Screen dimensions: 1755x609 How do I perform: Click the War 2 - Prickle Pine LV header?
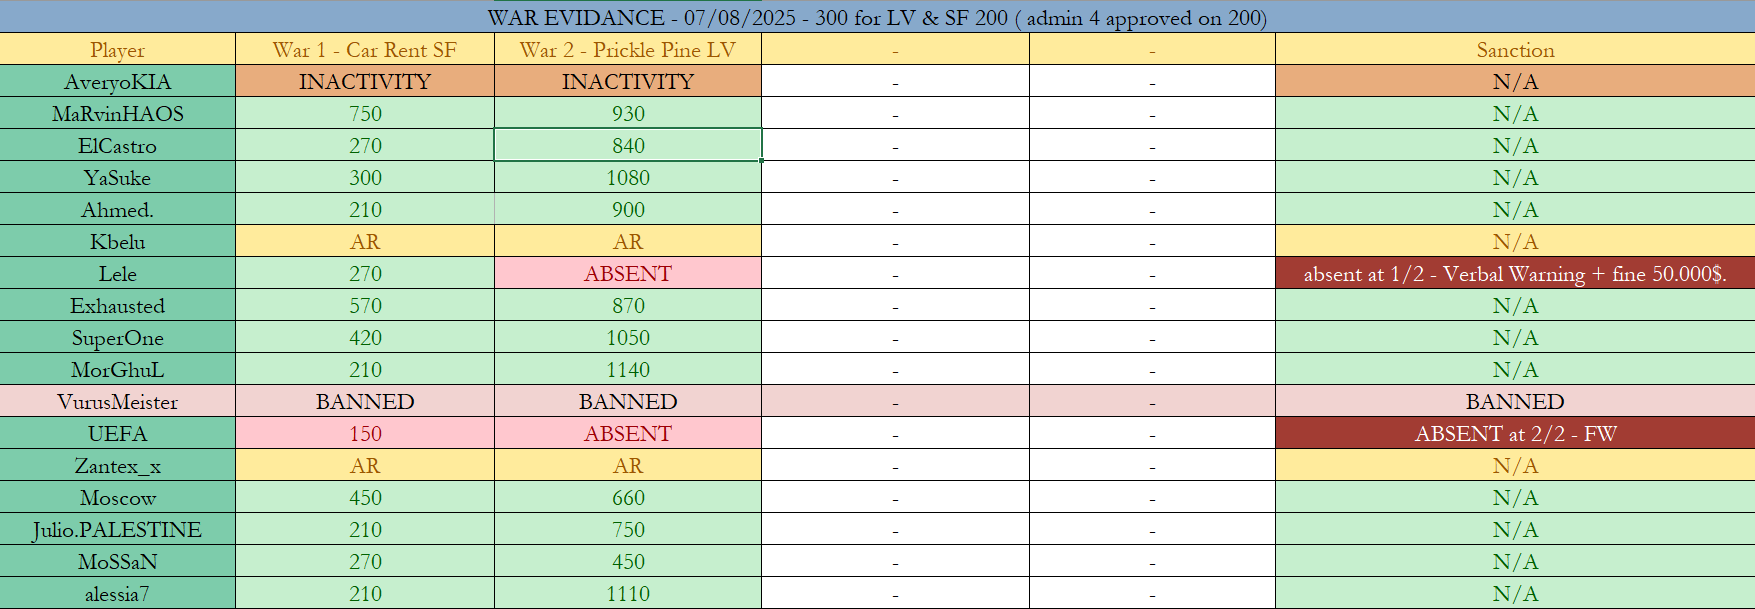coord(628,50)
